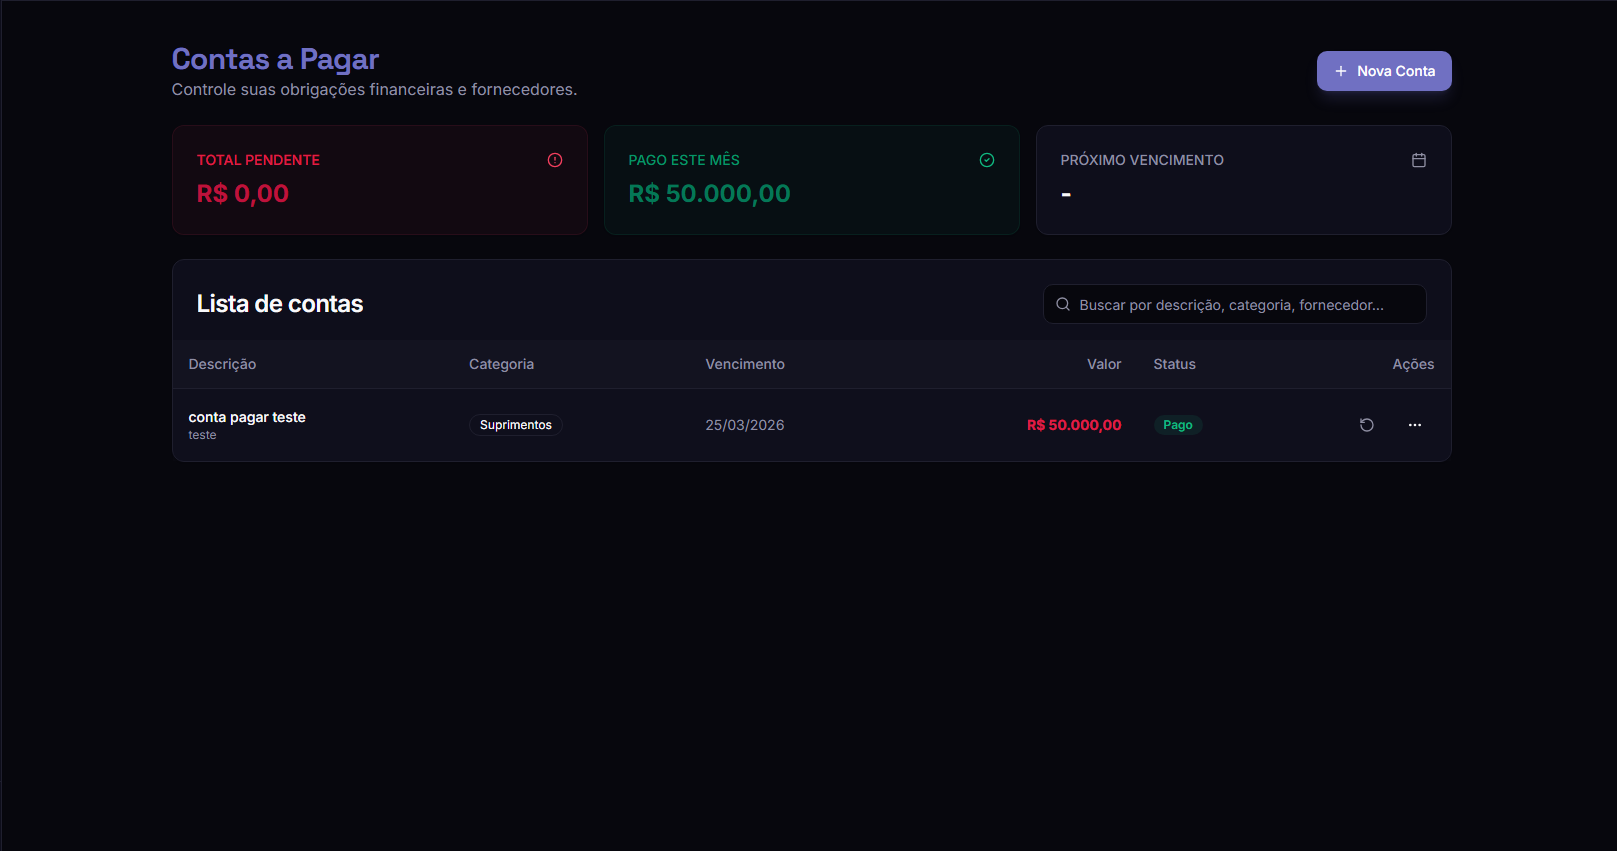
Task: Select the Suprimentos category badge
Action: click(515, 425)
